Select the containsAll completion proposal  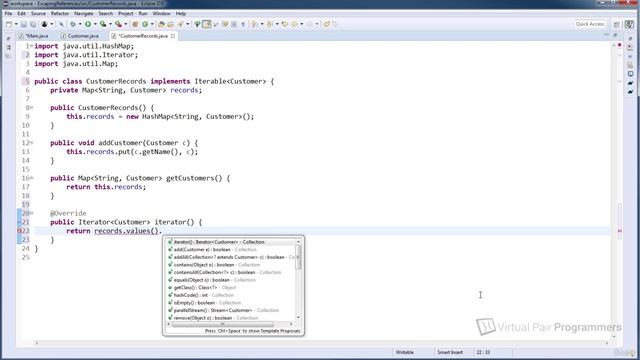click(231, 272)
